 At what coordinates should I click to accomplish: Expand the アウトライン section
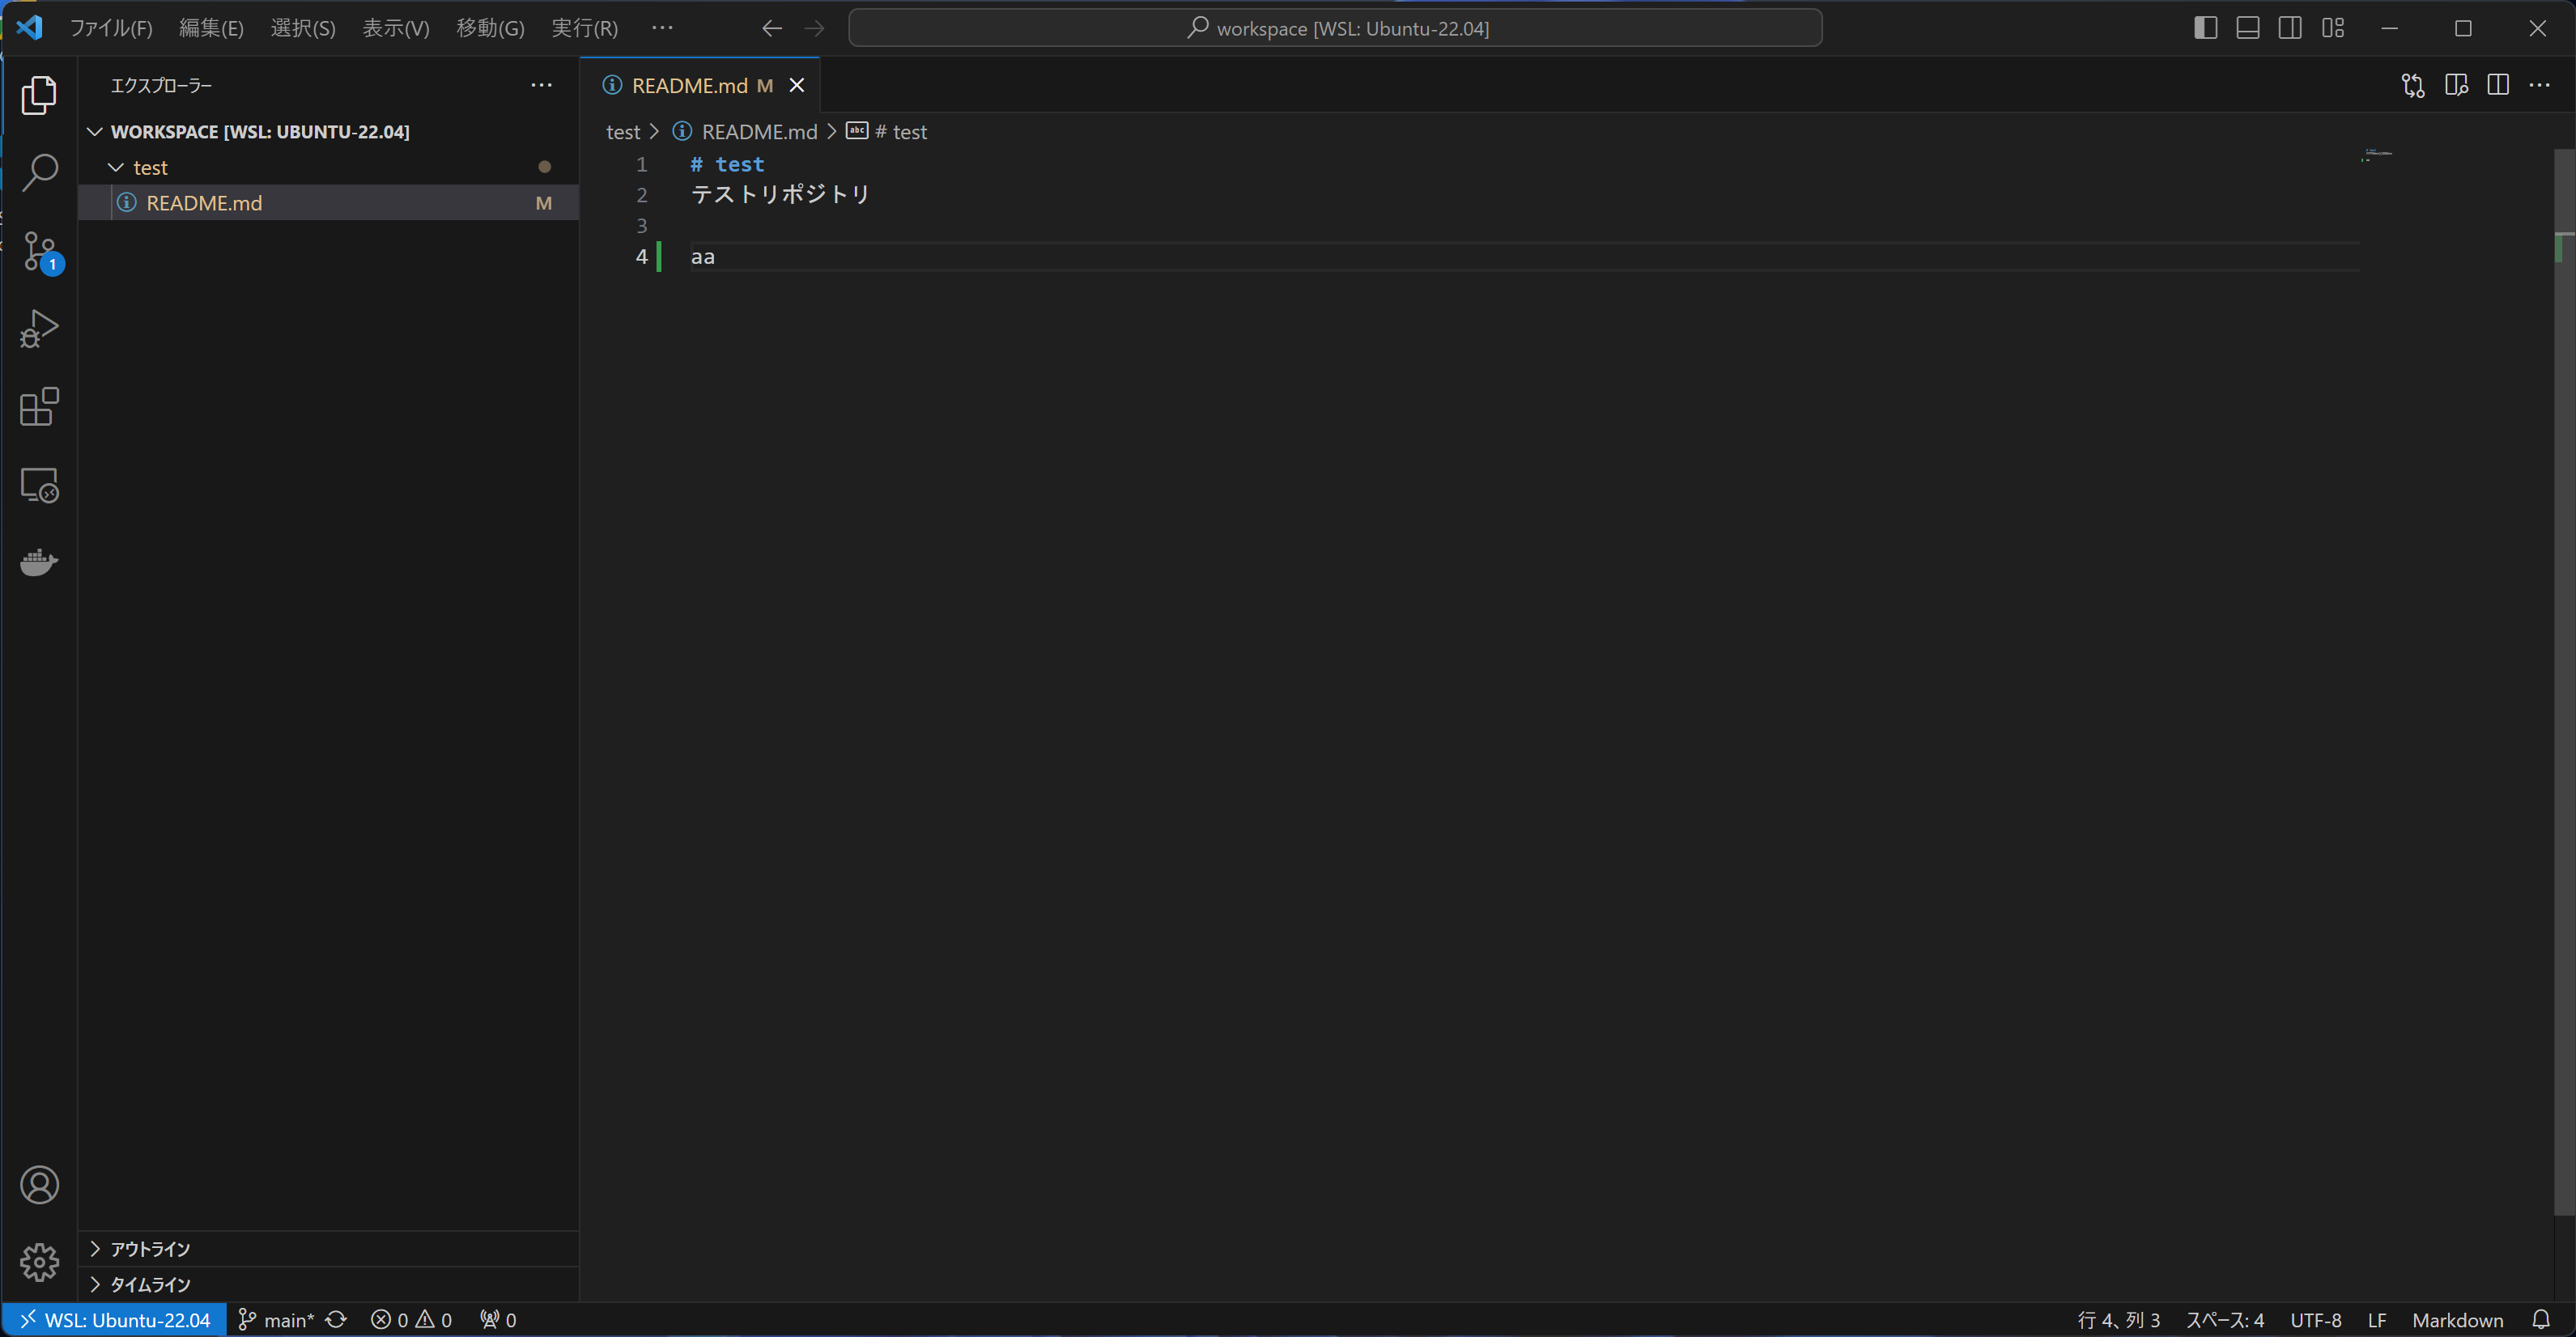coord(148,1248)
